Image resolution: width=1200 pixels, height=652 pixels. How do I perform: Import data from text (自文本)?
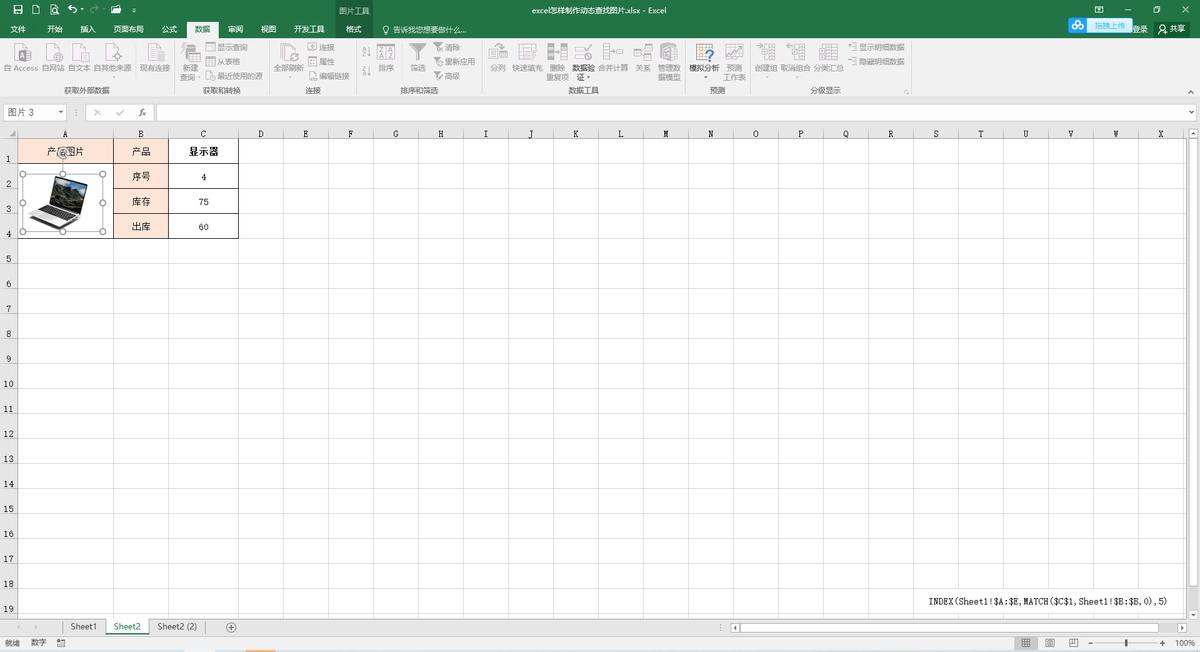click(x=80, y=58)
